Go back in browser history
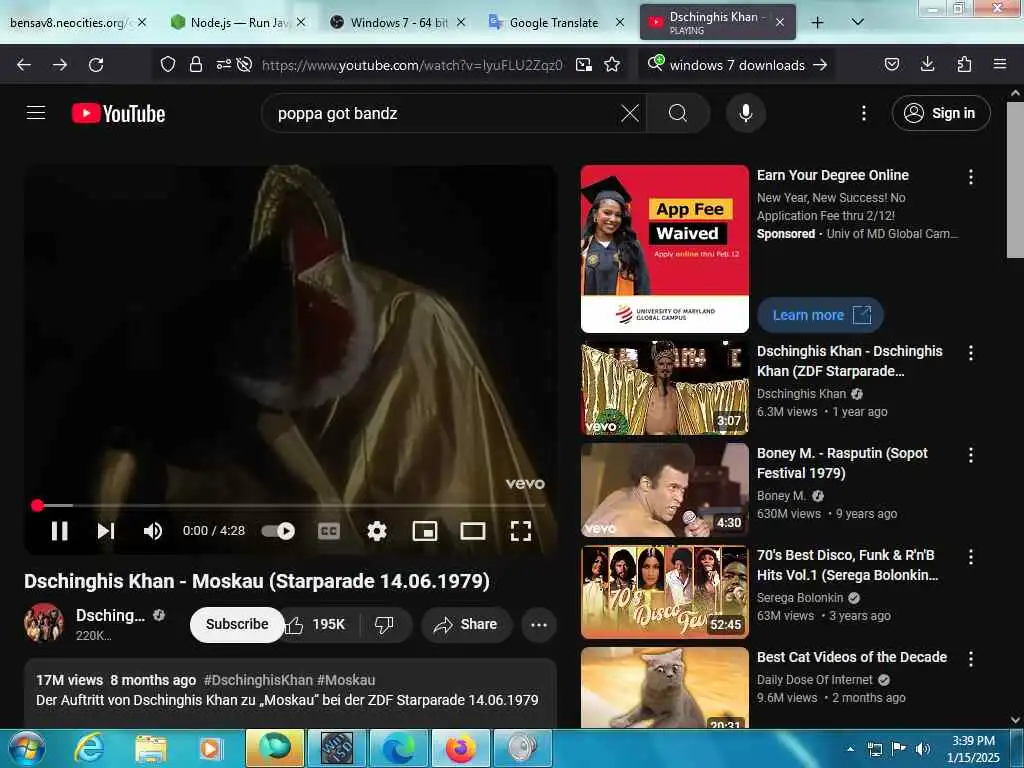Viewport: 1024px width, 768px height. [x=24, y=65]
